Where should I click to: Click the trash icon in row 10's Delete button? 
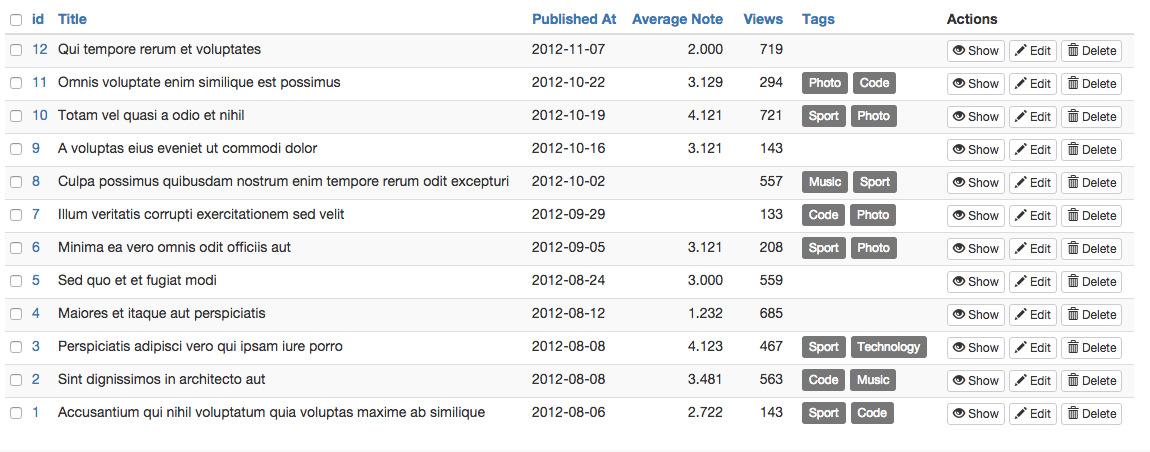[x=1073, y=117]
